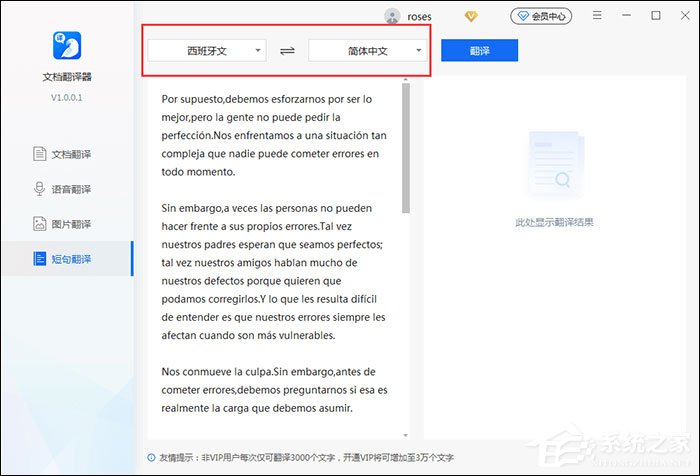This screenshot has width=700, height=476.
Task: Open the 西班牙文 source language dropdown
Action: (x=207, y=50)
